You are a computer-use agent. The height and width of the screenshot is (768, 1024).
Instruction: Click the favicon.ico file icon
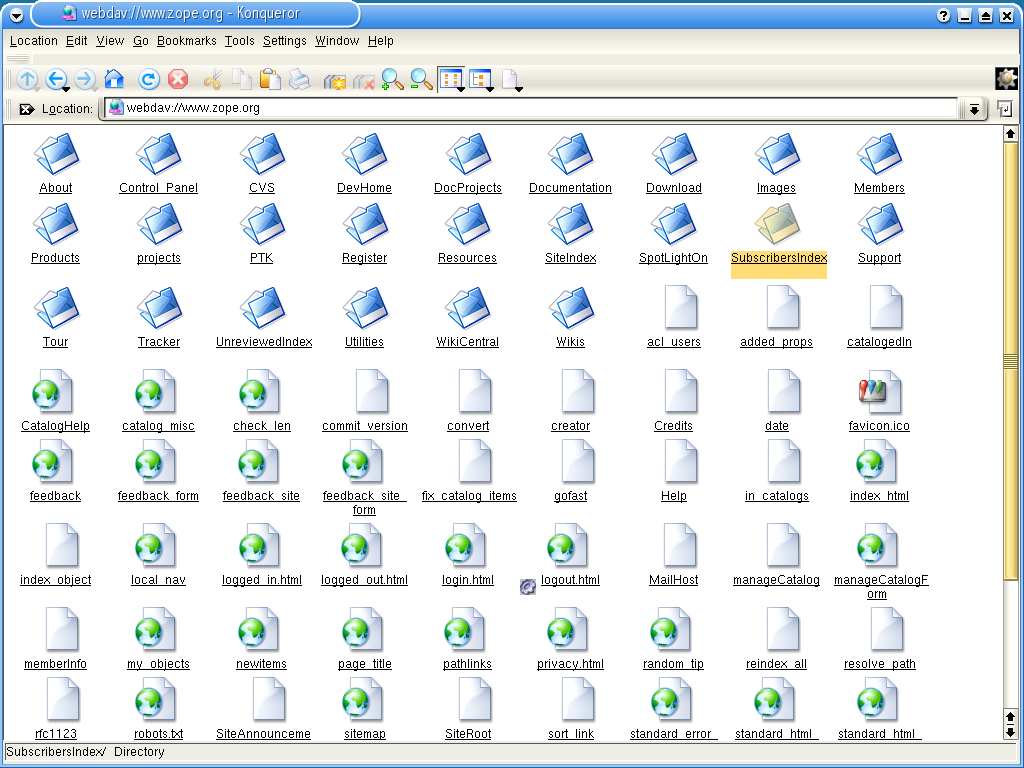[879, 392]
